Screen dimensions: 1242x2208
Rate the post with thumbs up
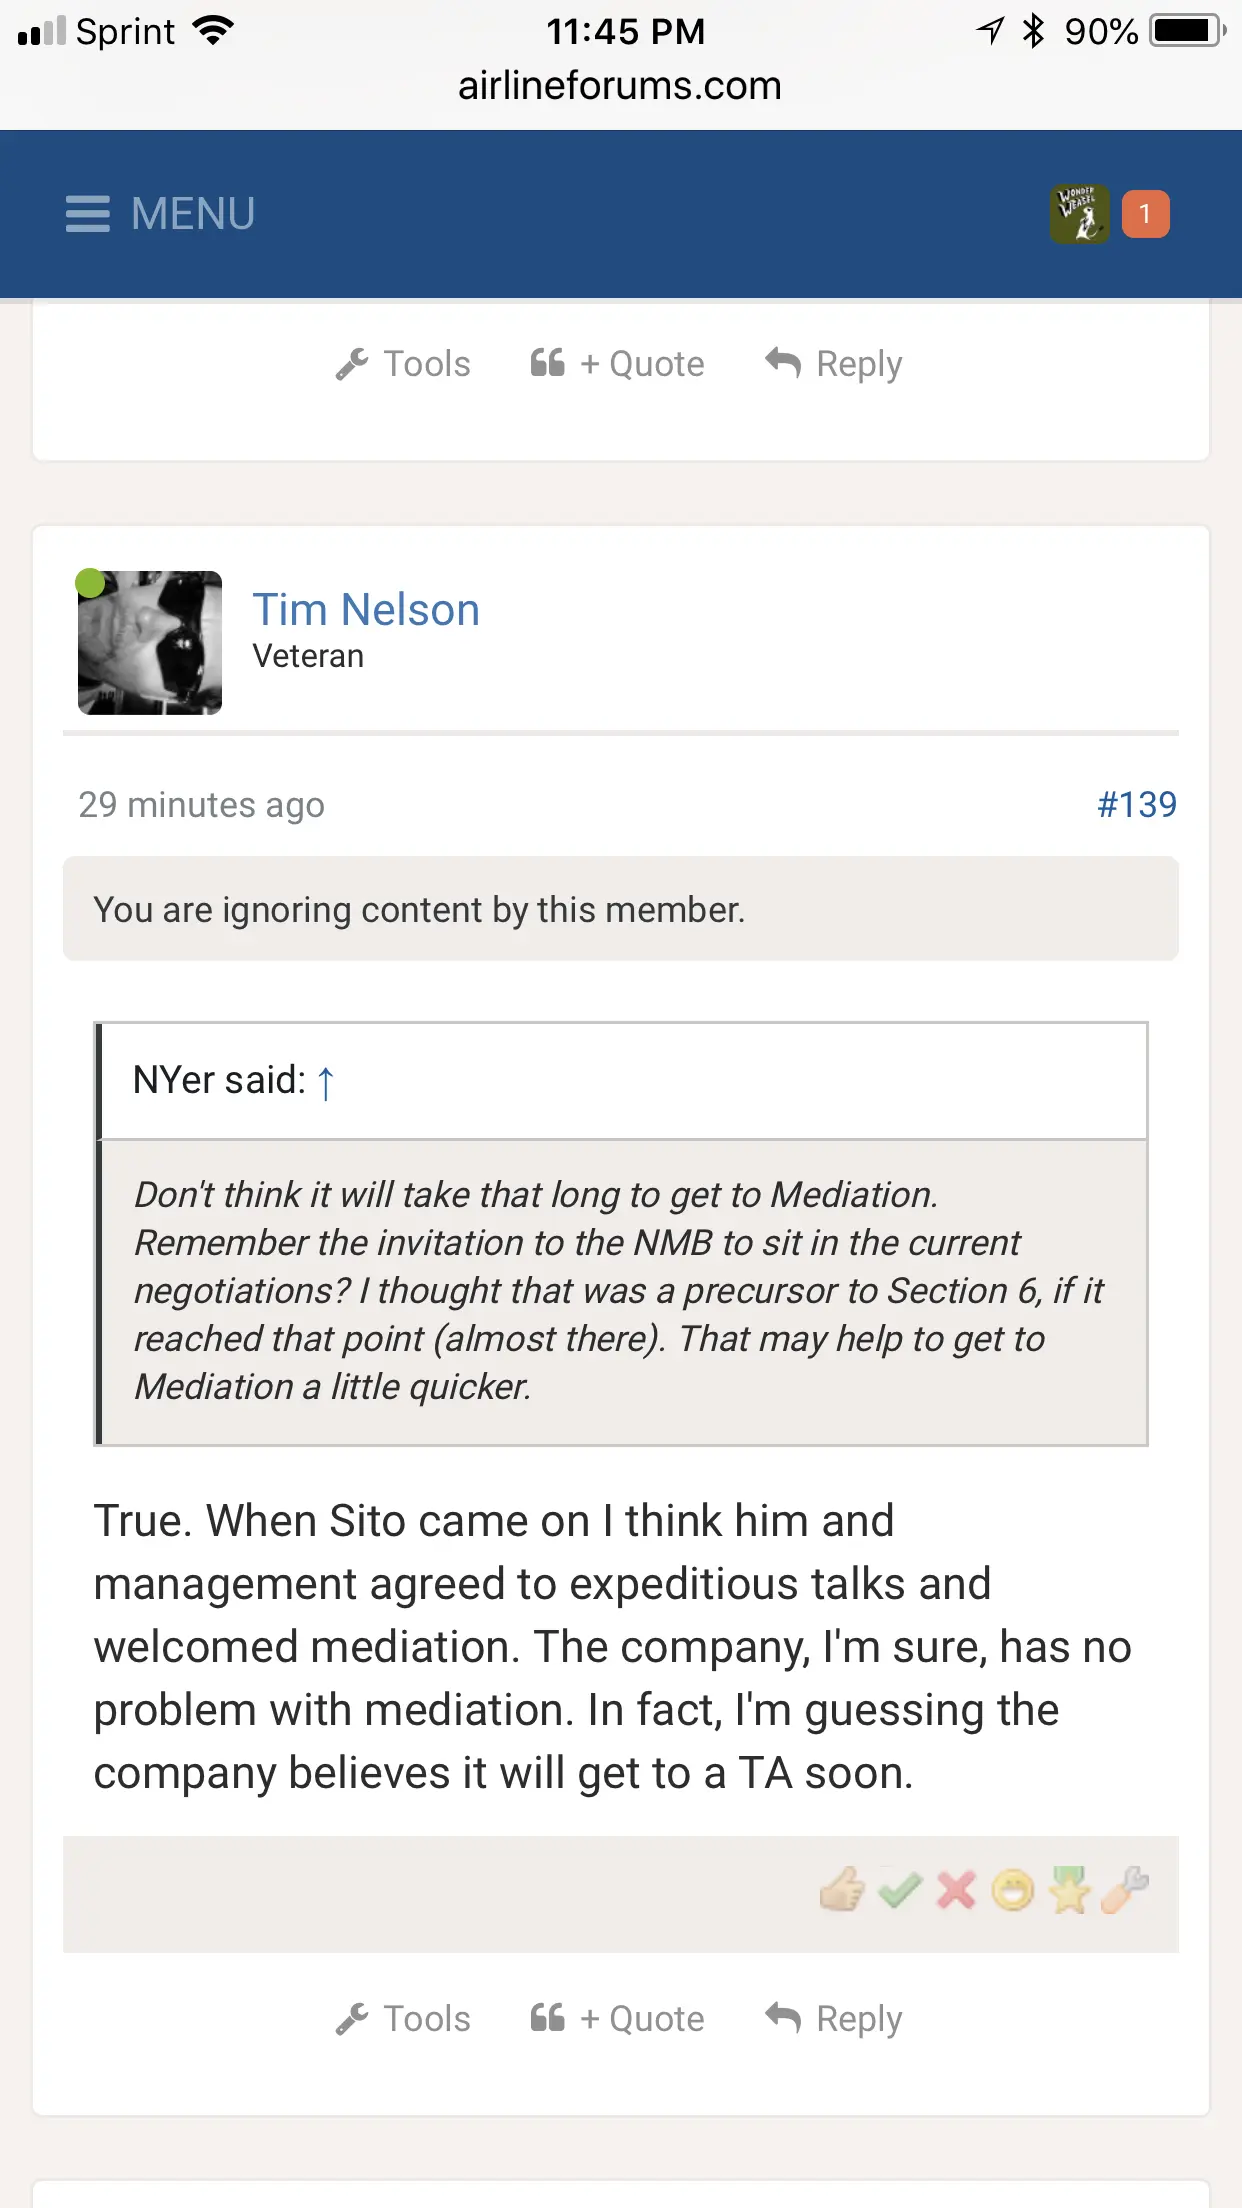842,1889
